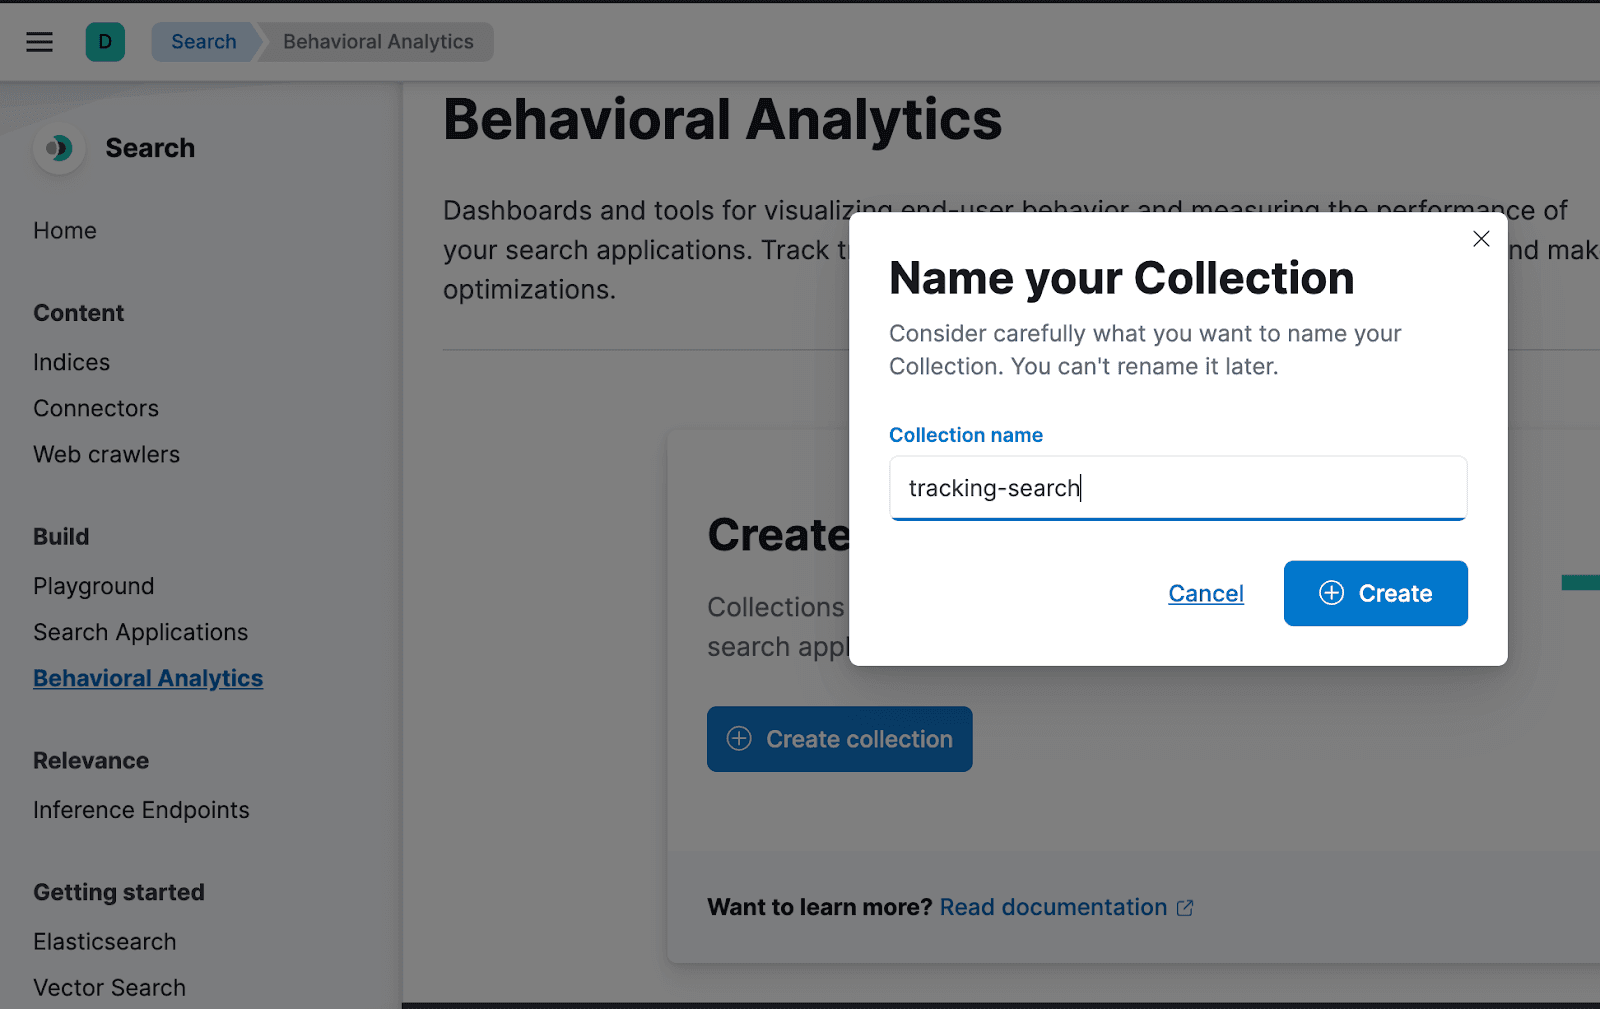Click Cancel to abandon naming the collection
The width and height of the screenshot is (1600, 1009).
(1205, 593)
